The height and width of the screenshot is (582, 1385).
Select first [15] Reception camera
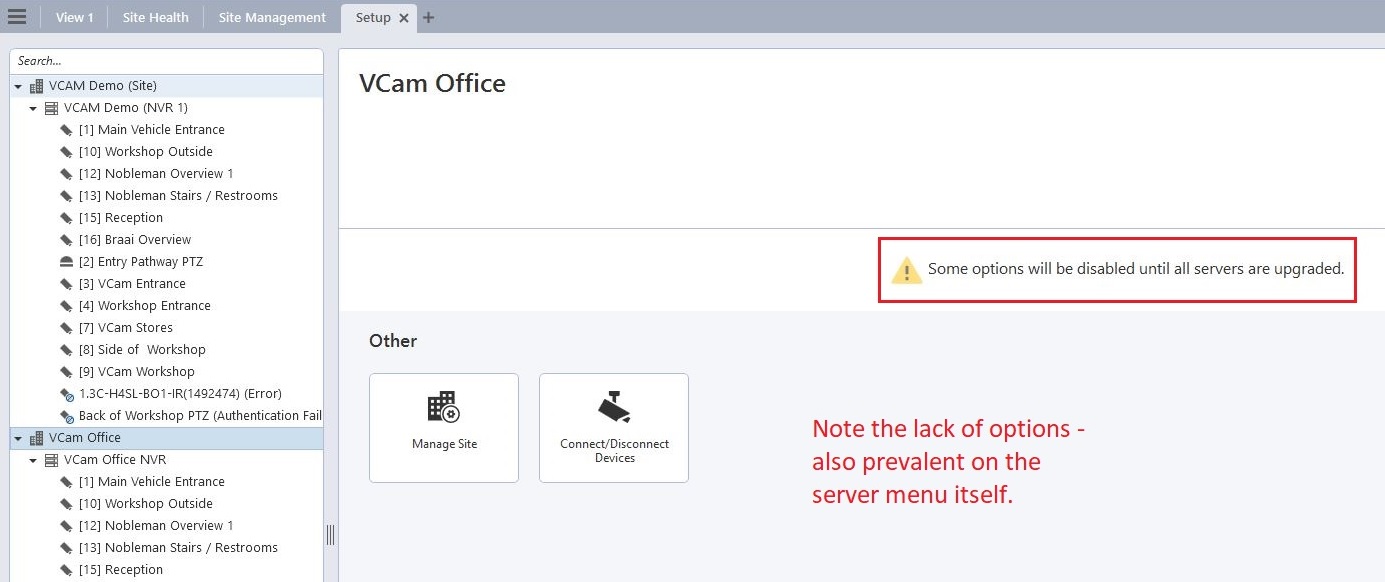click(x=121, y=218)
